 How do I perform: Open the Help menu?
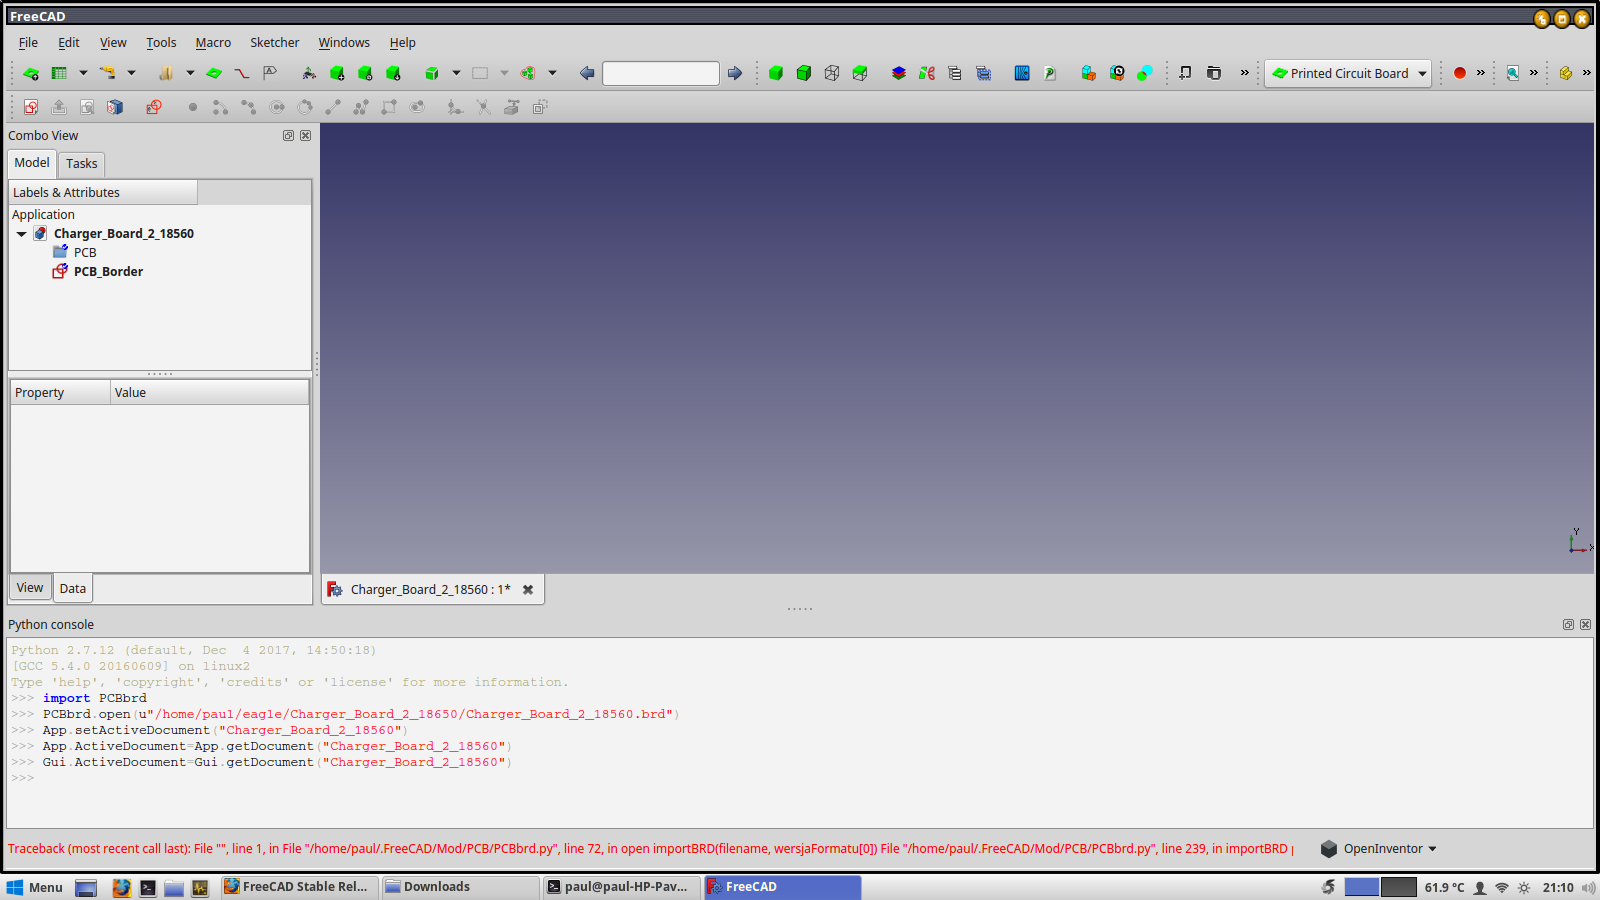coord(402,43)
